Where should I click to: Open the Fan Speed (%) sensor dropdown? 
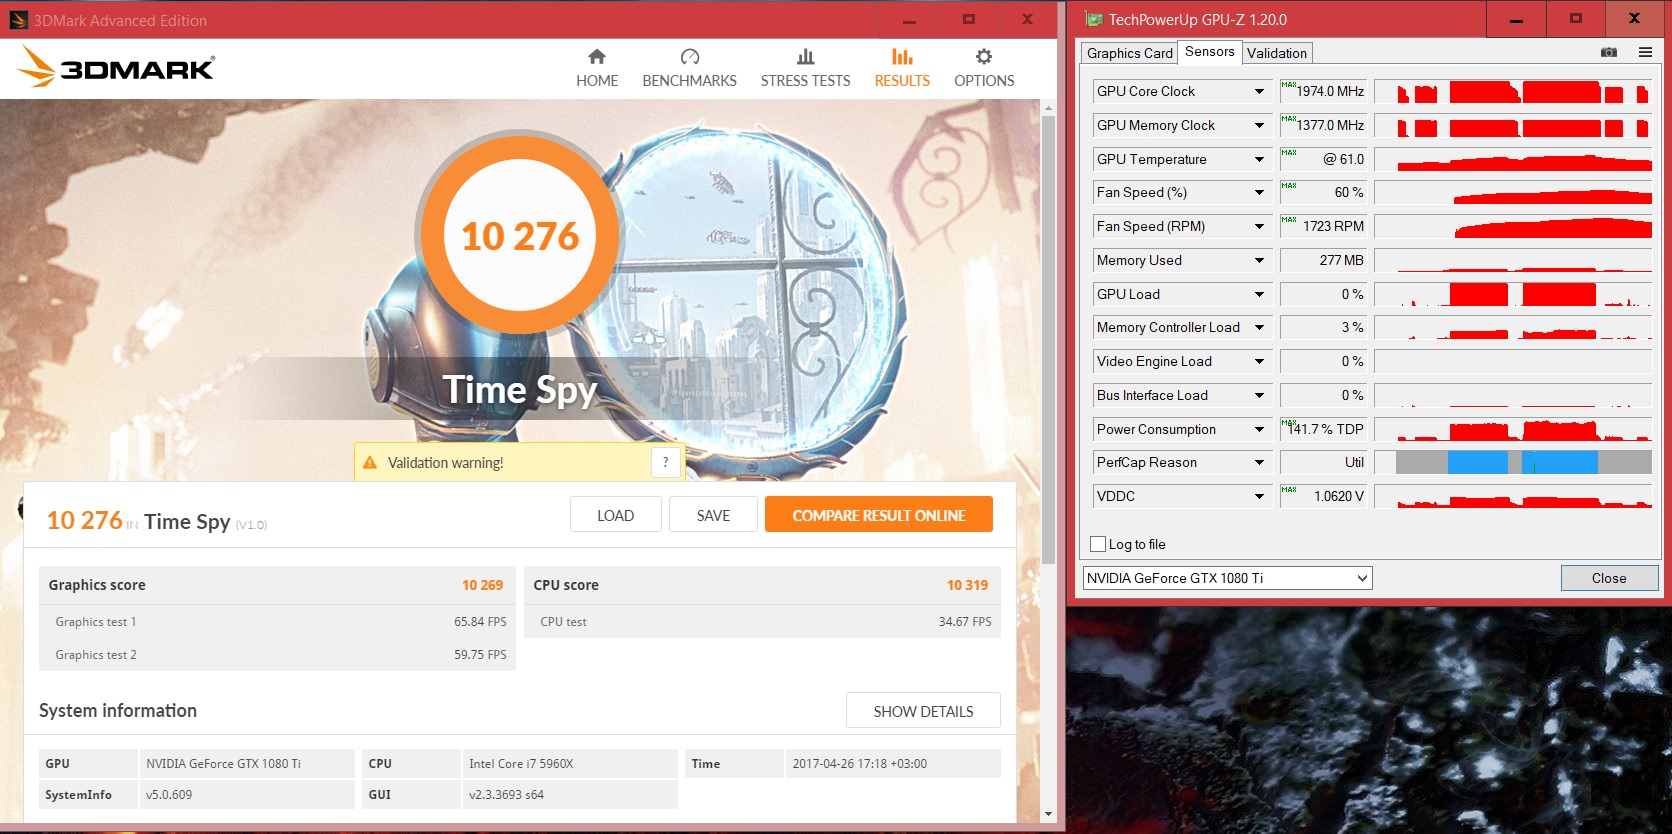point(1259,192)
